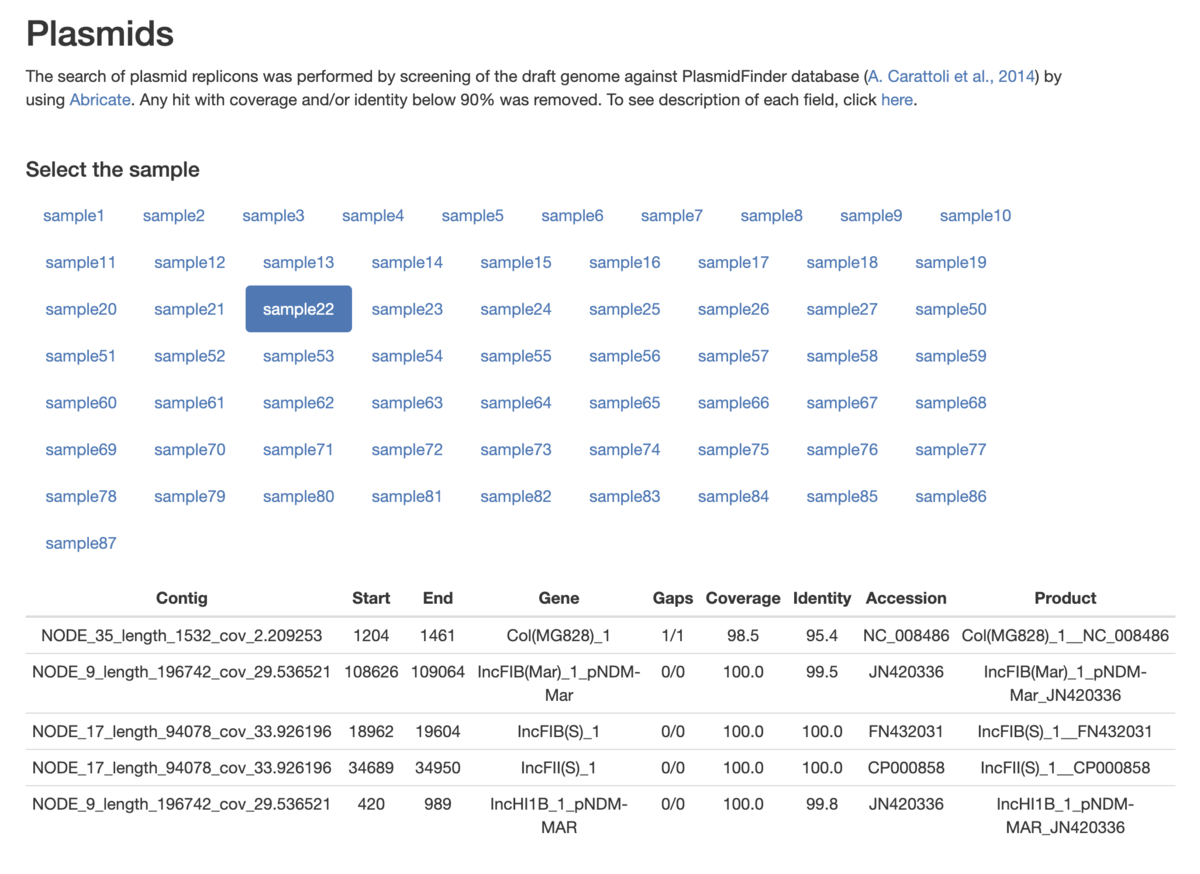Open the sample82 tab
Screen dimensions: 1200x874
coord(516,497)
